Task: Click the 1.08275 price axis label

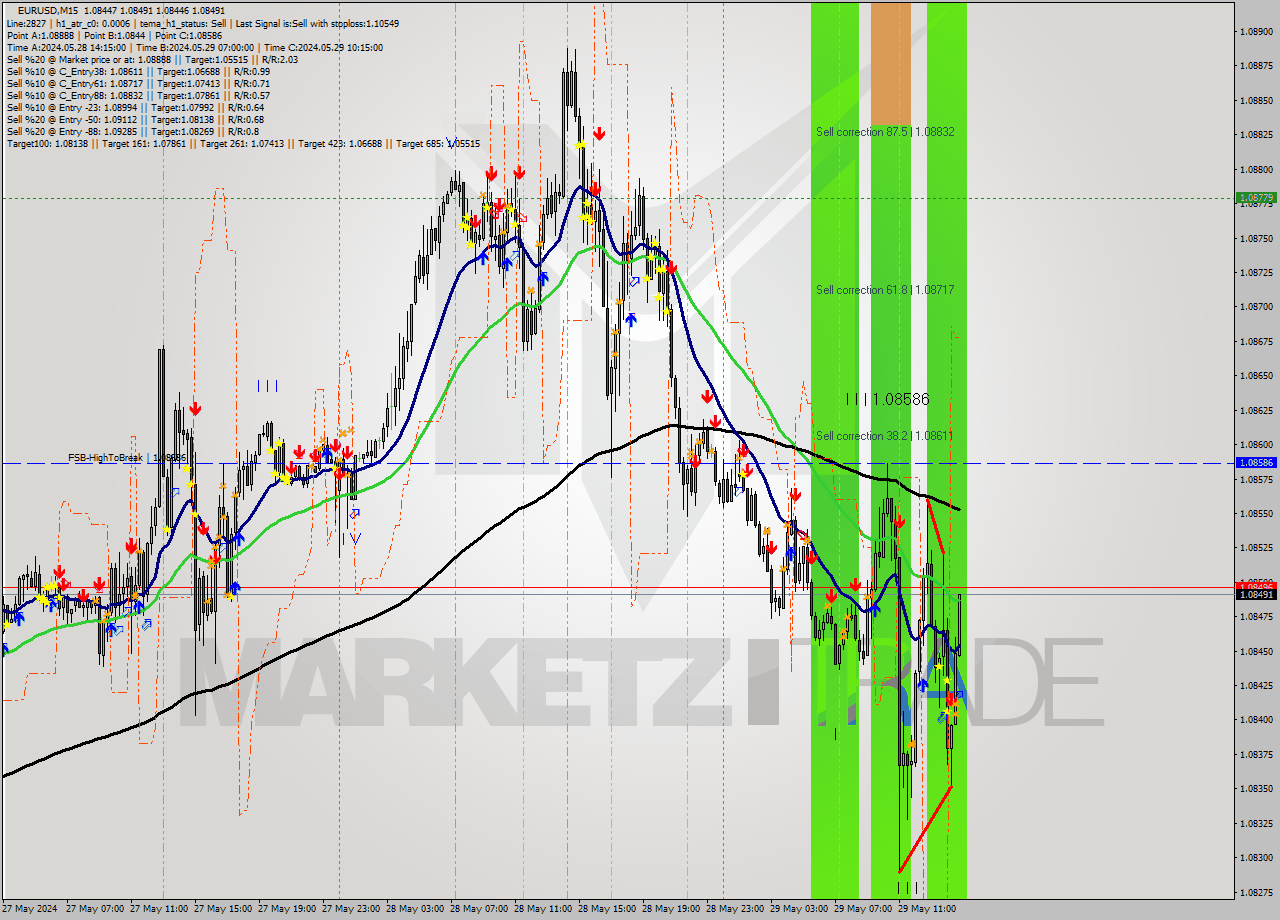Action: coord(1256,892)
